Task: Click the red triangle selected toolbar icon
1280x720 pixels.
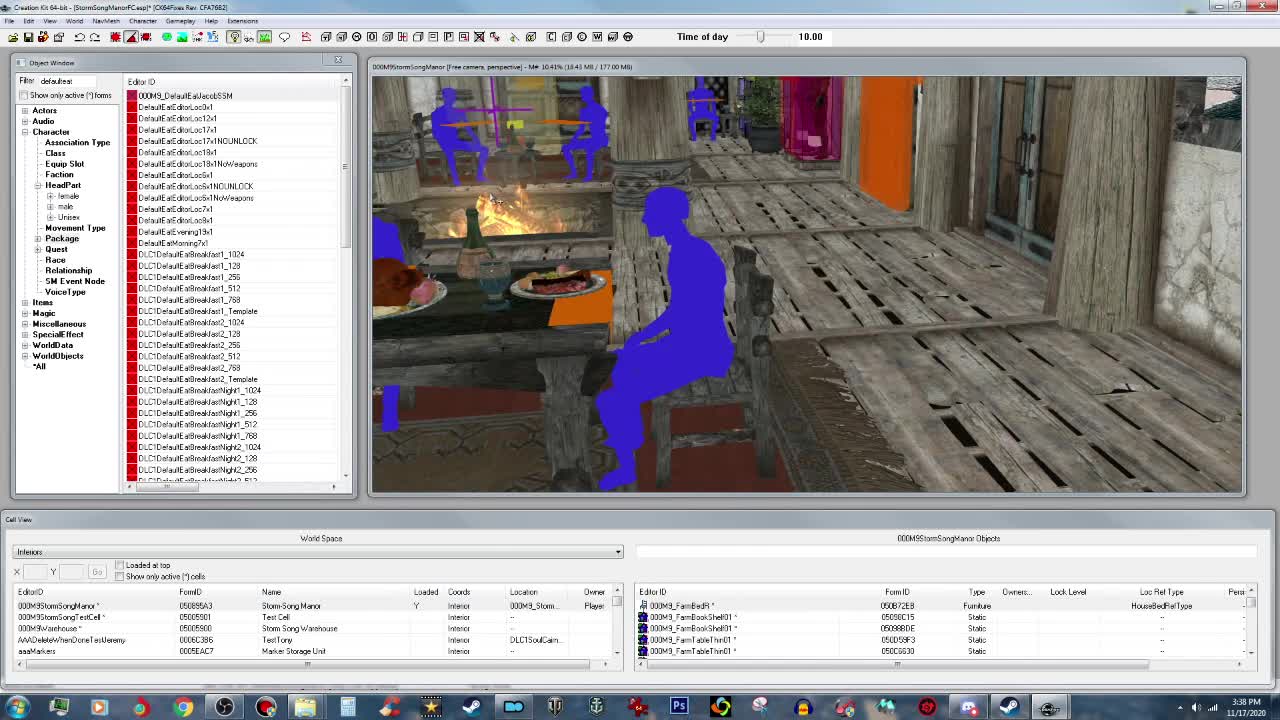Action: coord(131,37)
